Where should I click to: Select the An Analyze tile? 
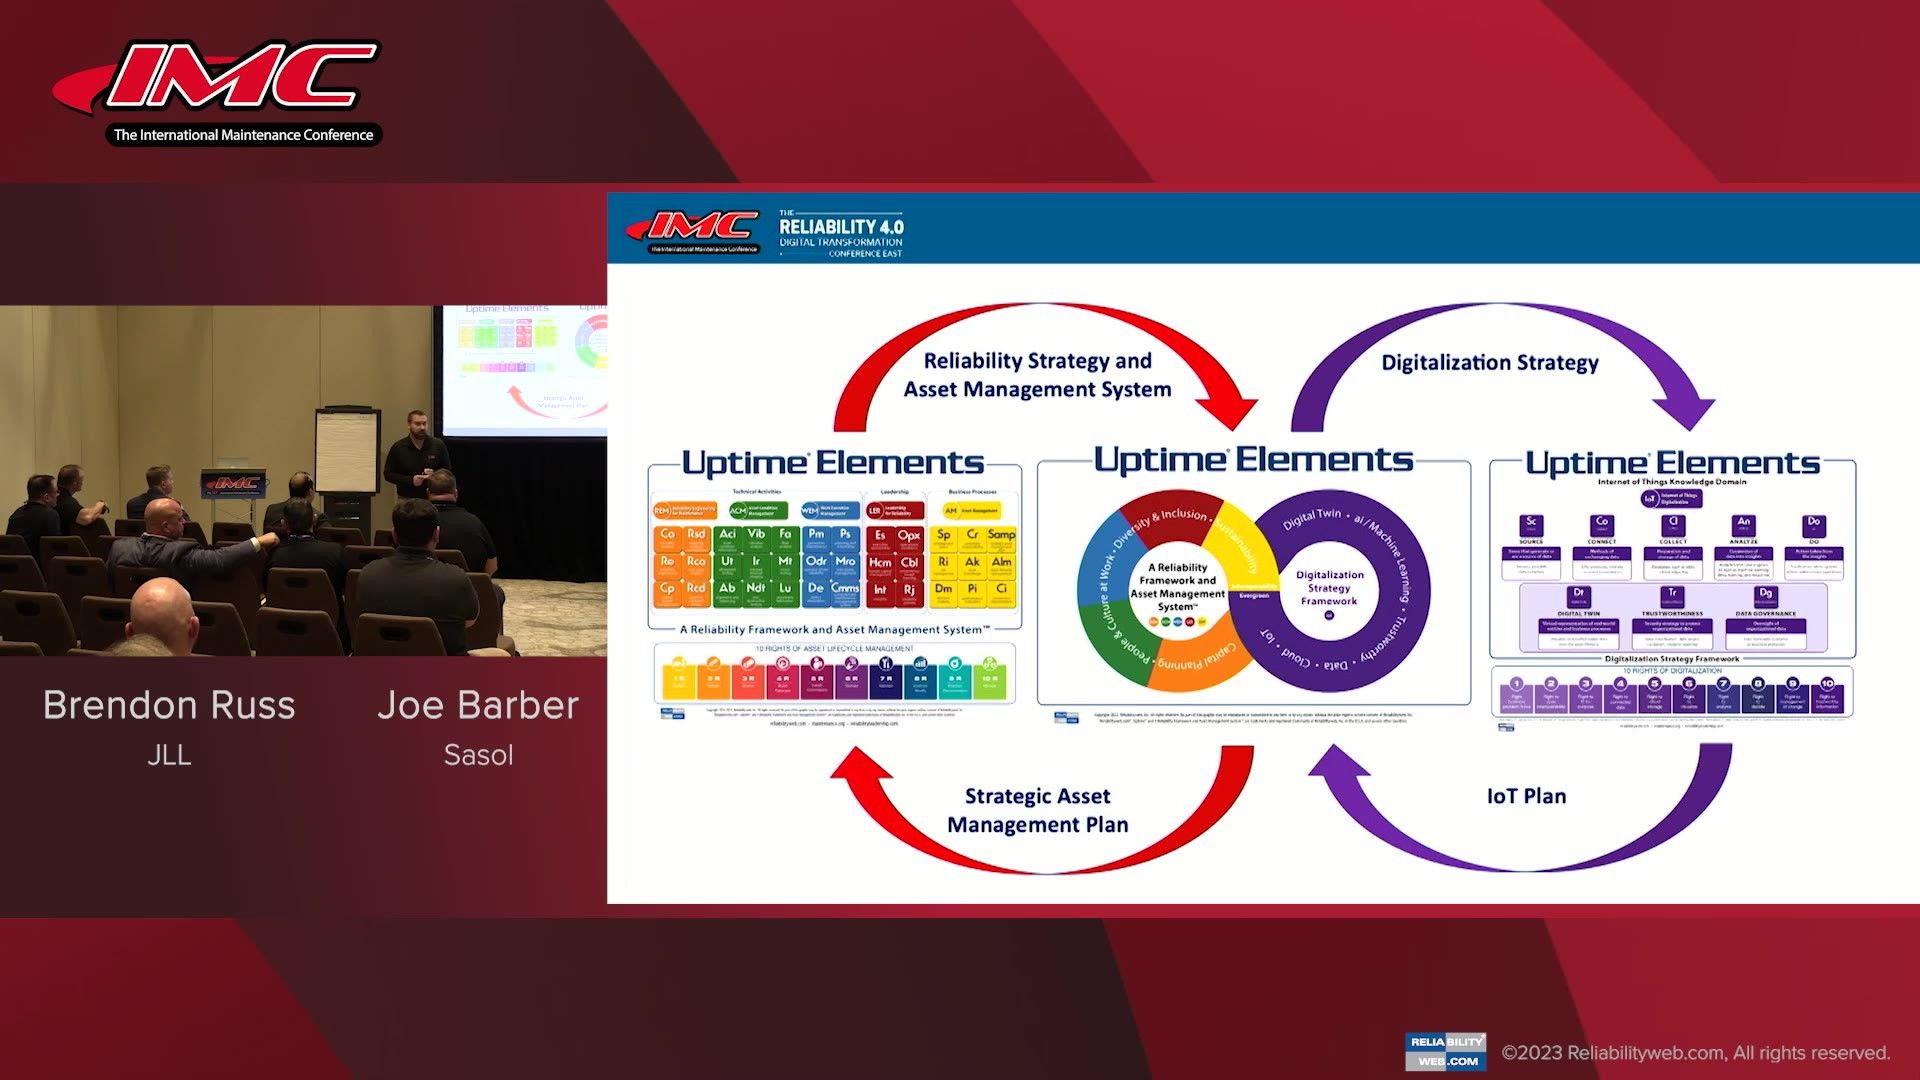click(1744, 524)
